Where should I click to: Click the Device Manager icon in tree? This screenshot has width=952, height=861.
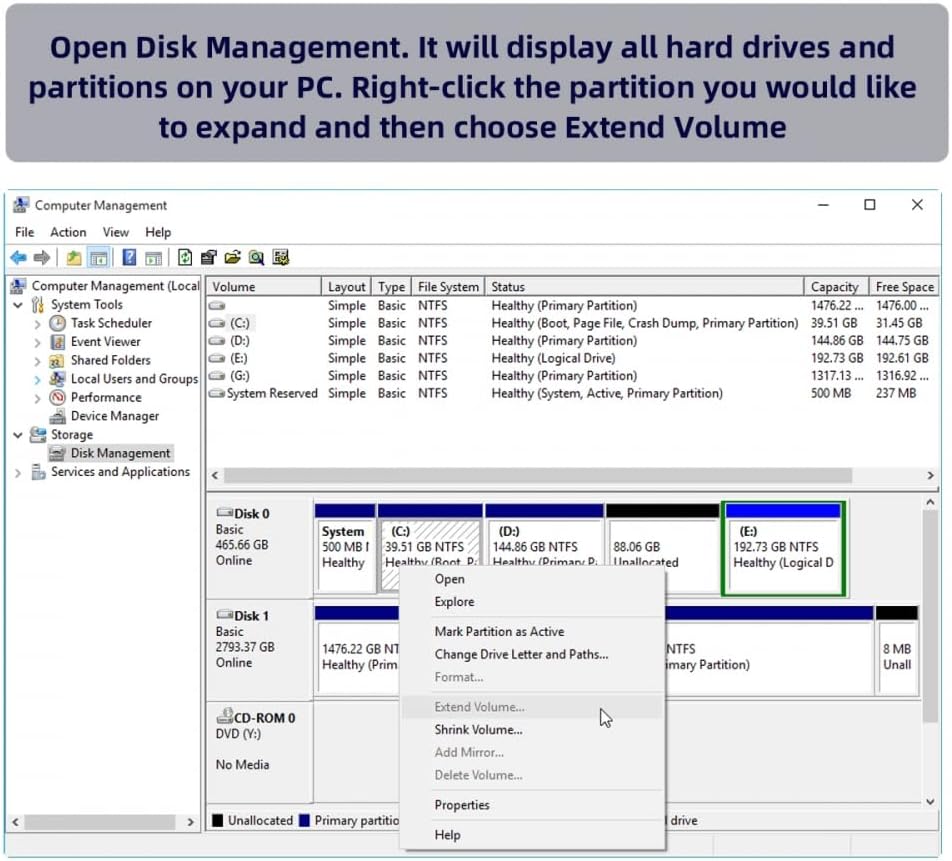click(x=58, y=416)
